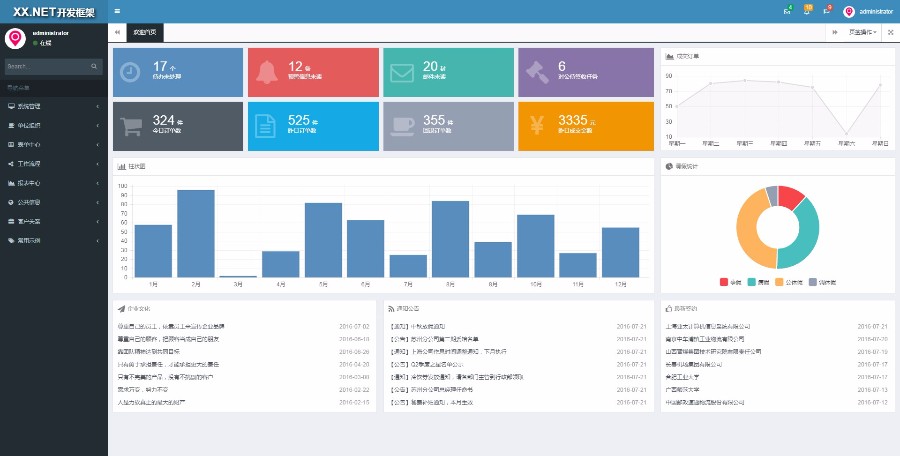Click the bell icon on red tile
This screenshot has width=900, height=456.
click(266, 72)
